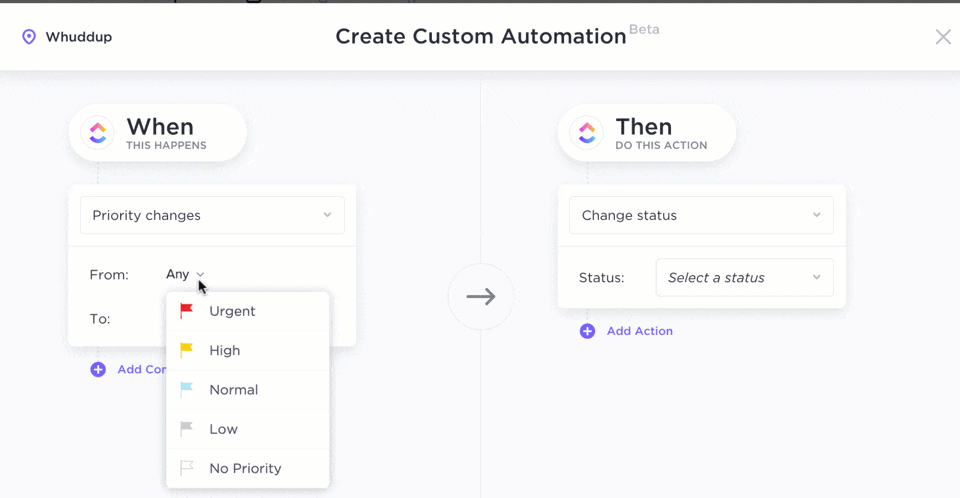Click the red Urgent flag icon
The width and height of the screenshot is (960, 498).
pos(186,311)
